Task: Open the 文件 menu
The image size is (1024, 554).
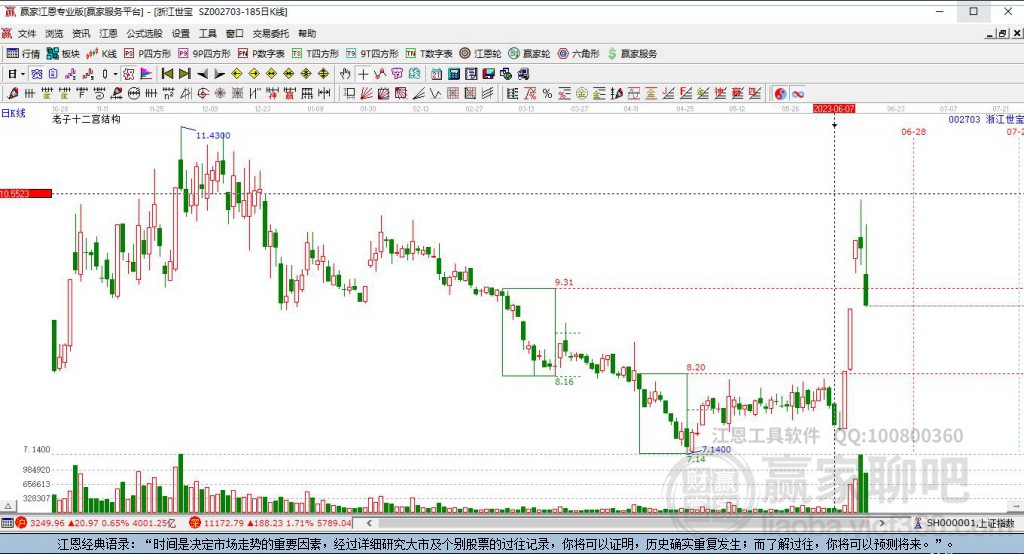Action: pyautogui.click(x=27, y=33)
